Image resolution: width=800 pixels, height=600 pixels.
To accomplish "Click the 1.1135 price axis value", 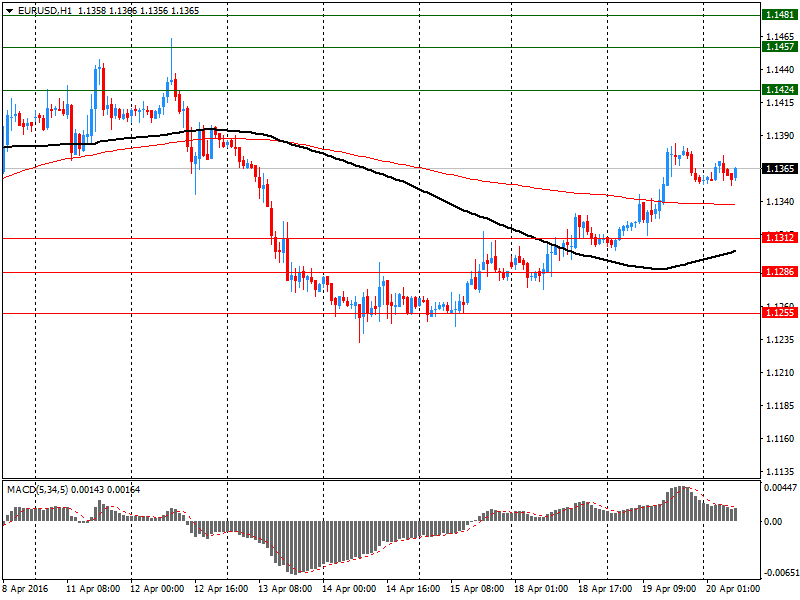I will (781, 472).
